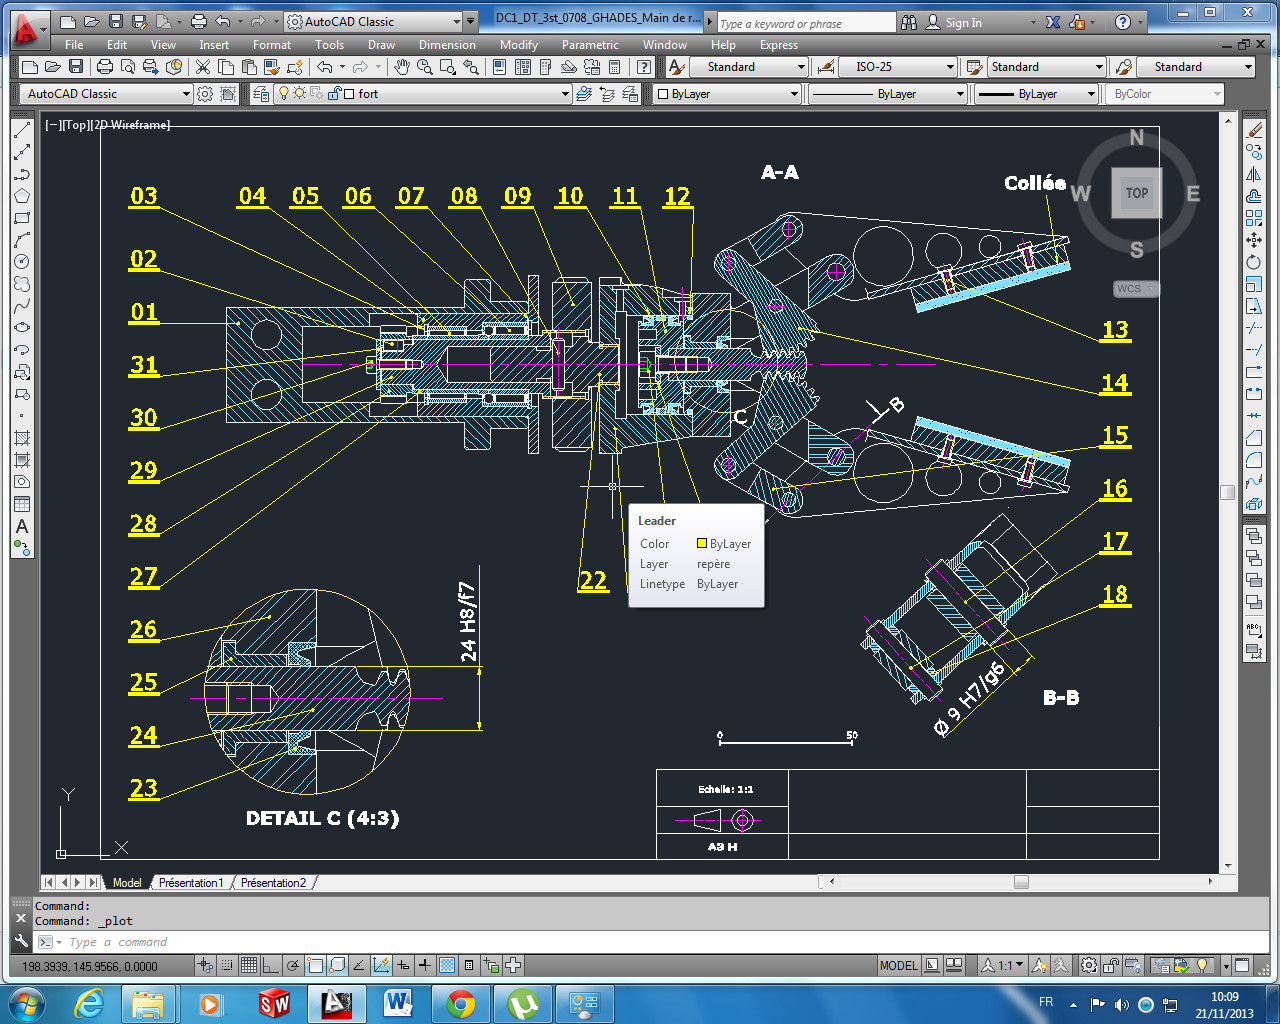1280x1024 pixels.
Task: Select the Polygon drawing tool
Action: [22, 196]
